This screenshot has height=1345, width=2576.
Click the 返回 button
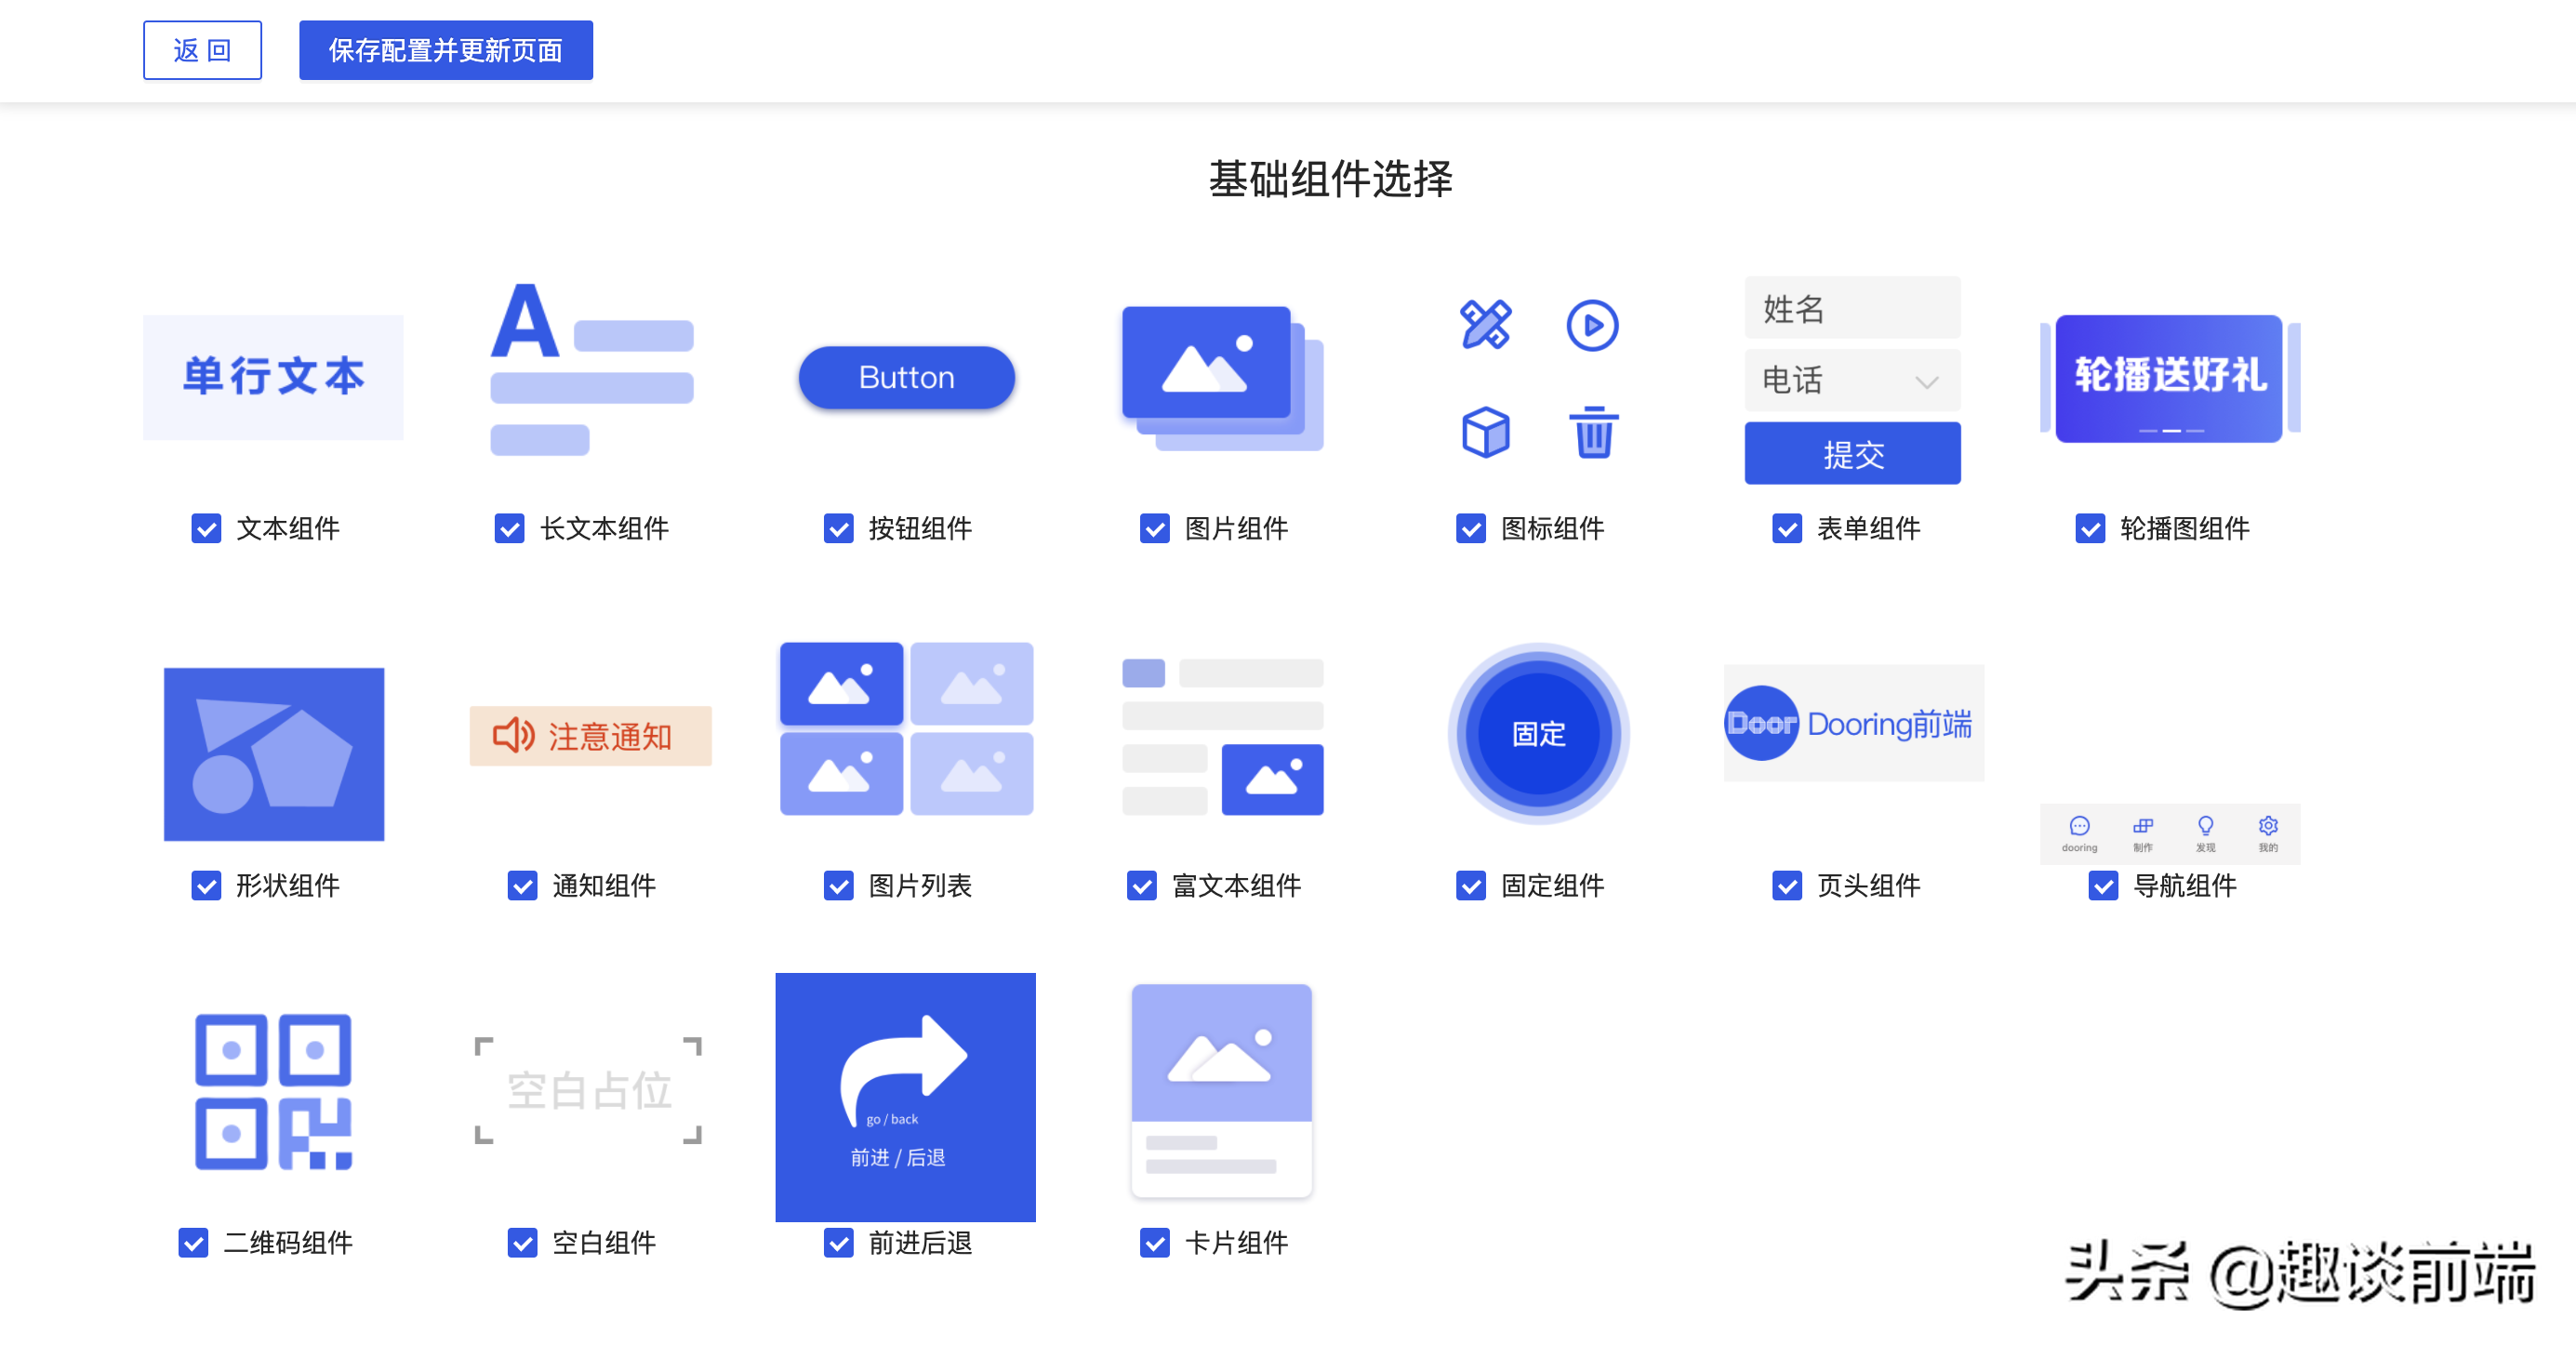202,50
